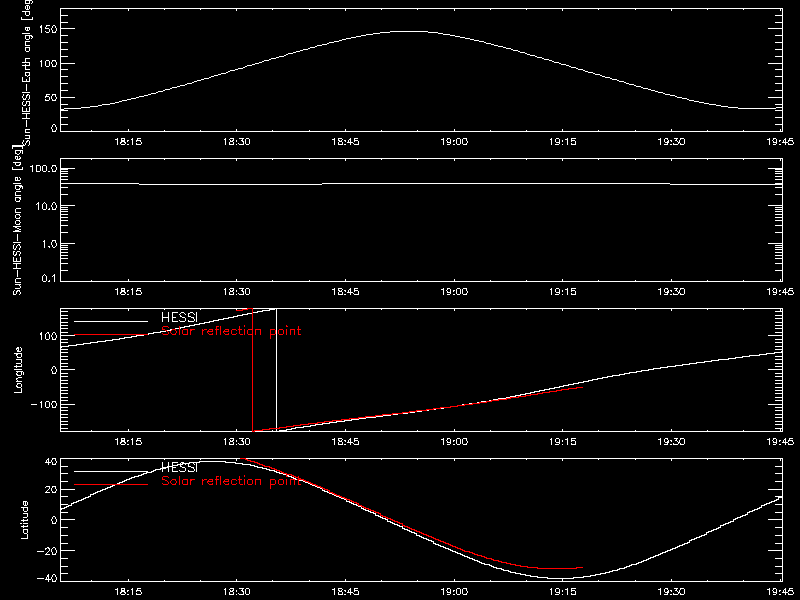Image resolution: width=800 pixels, height=600 pixels.
Task: Click the 0.1 tick on Moon angle plot
Action: (x=49, y=278)
